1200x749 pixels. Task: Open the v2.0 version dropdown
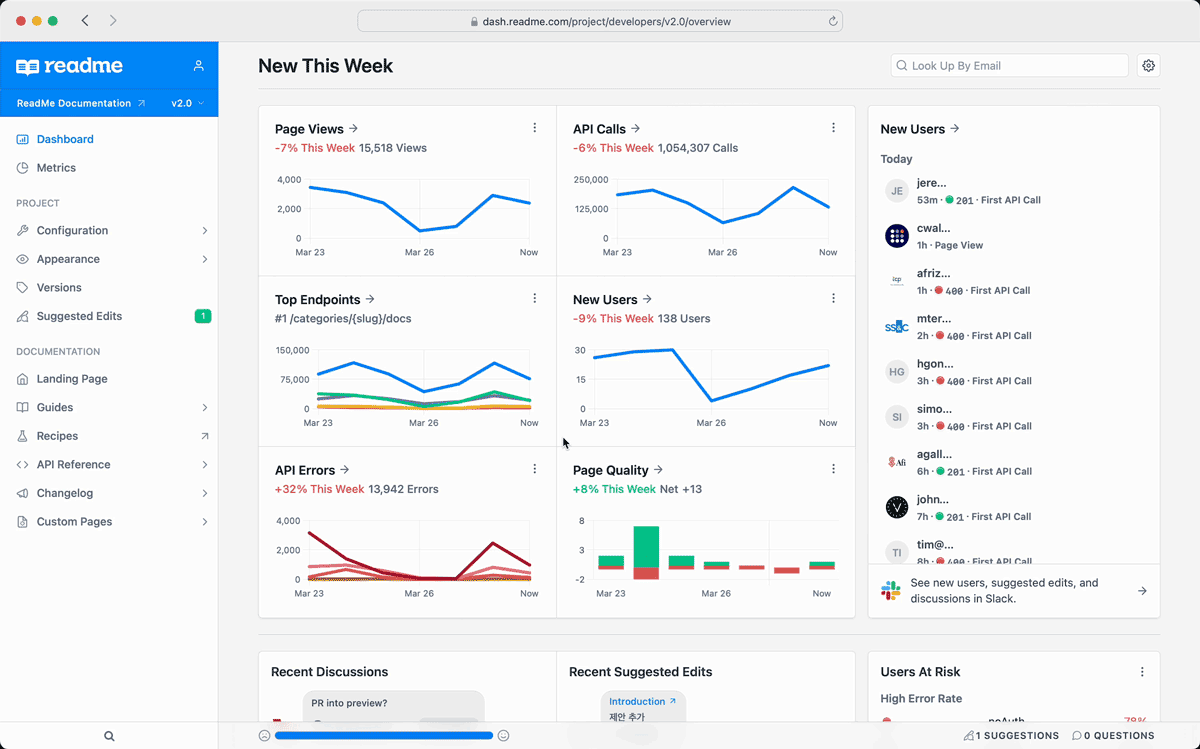[x=187, y=103]
